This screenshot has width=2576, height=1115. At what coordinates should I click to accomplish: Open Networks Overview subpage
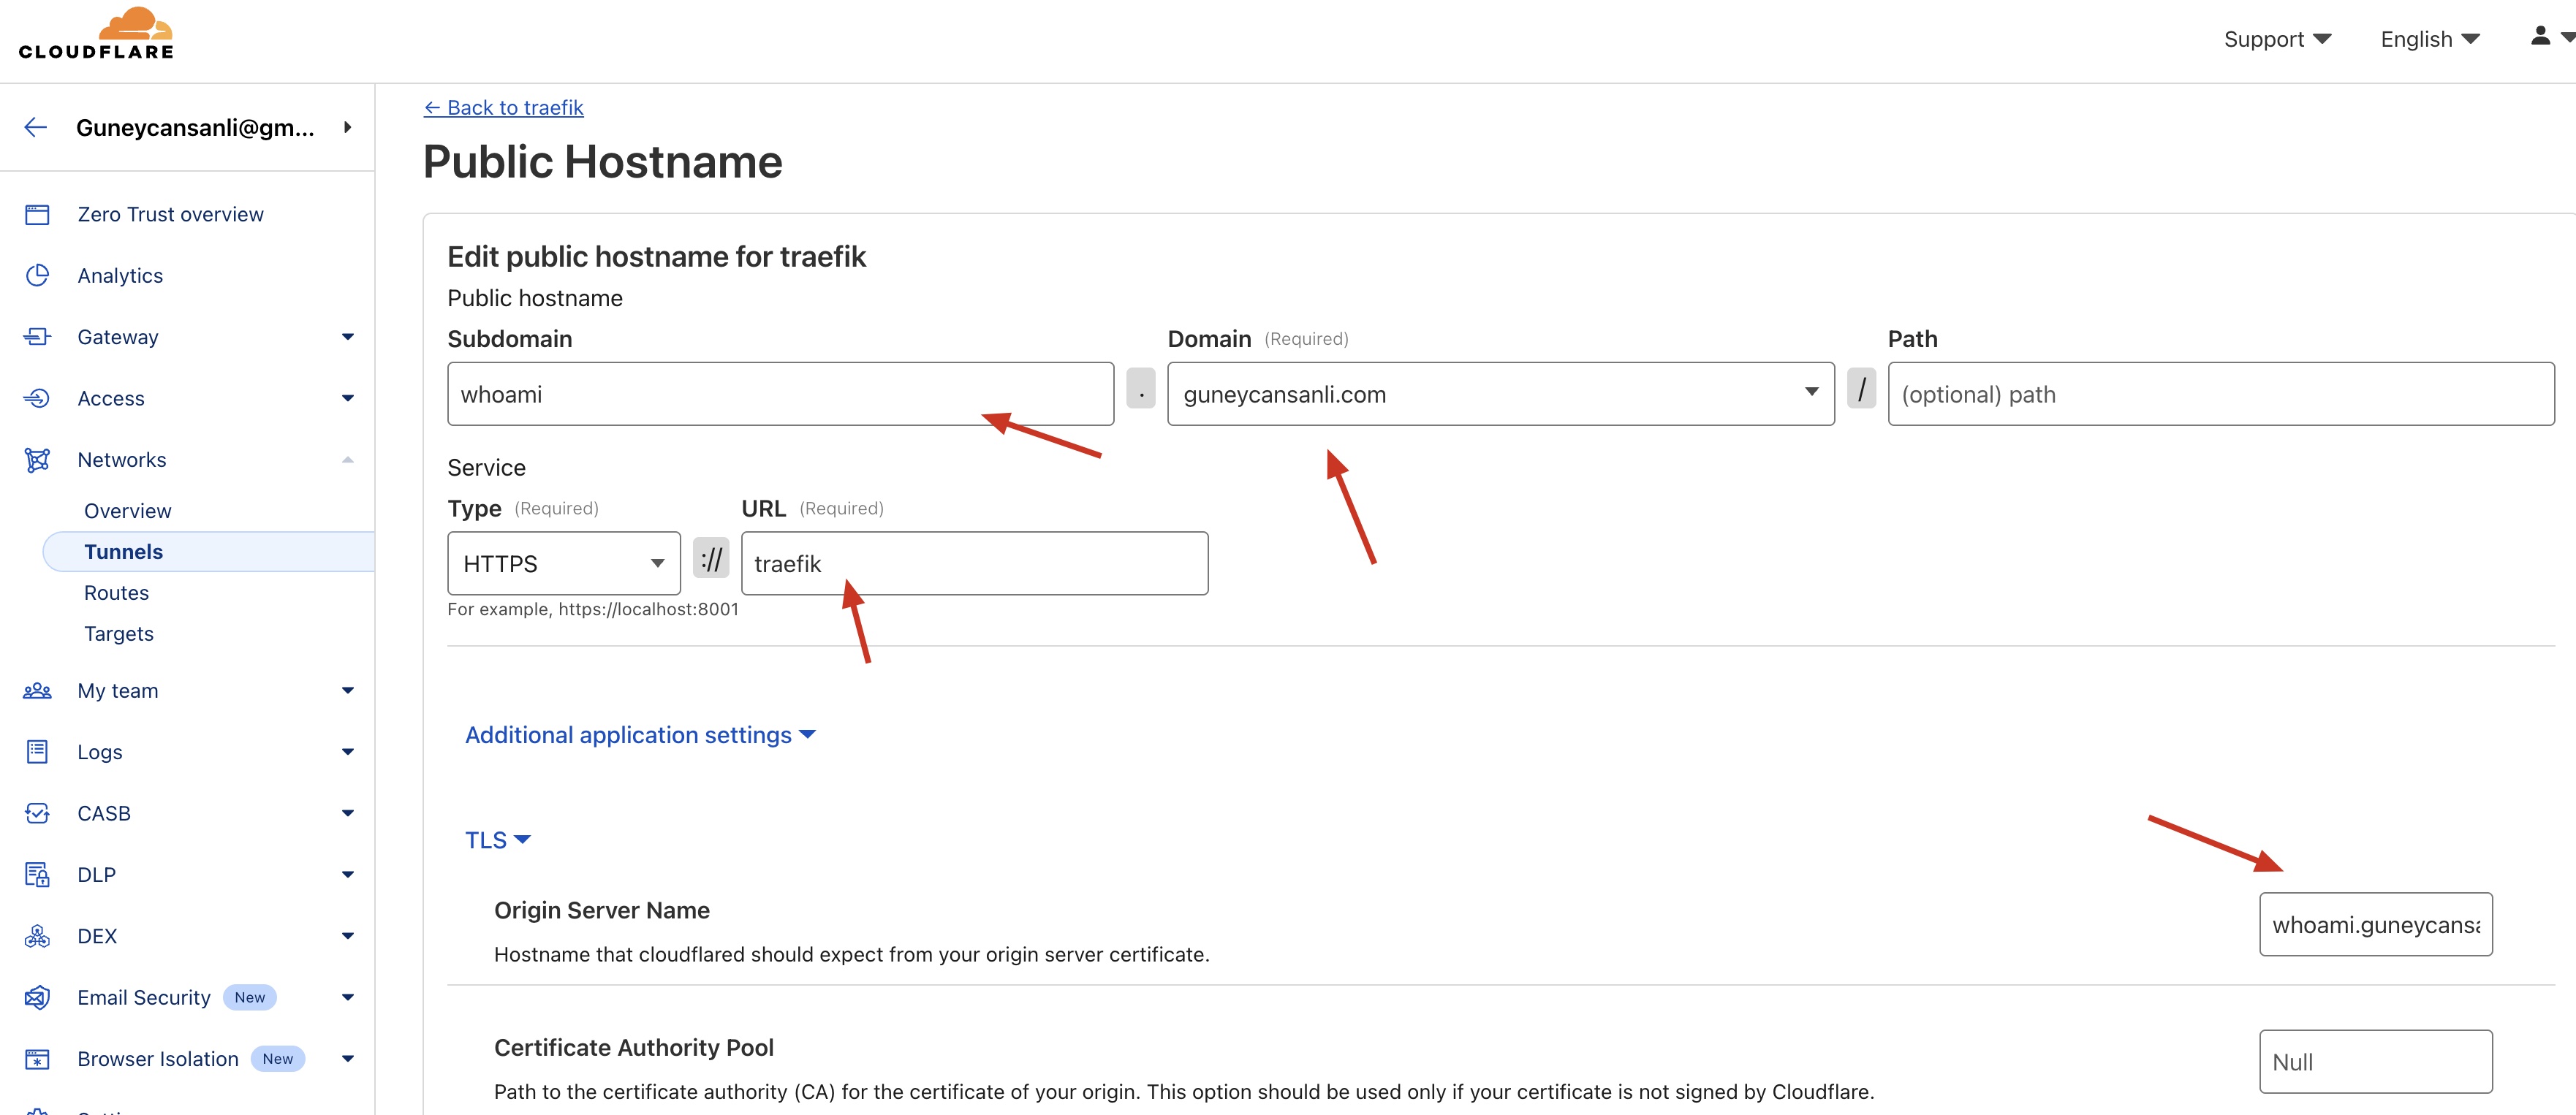(128, 511)
